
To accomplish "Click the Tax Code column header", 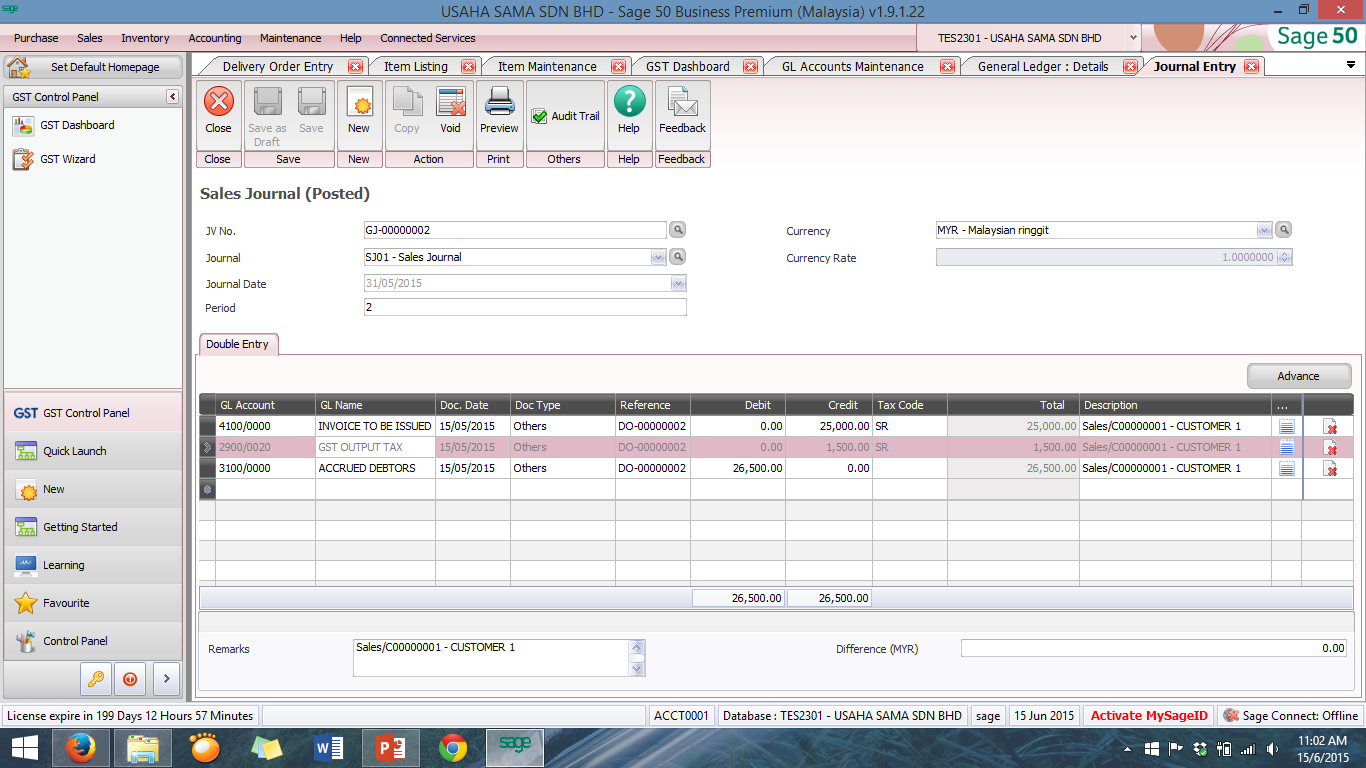I will pos(910,405).
